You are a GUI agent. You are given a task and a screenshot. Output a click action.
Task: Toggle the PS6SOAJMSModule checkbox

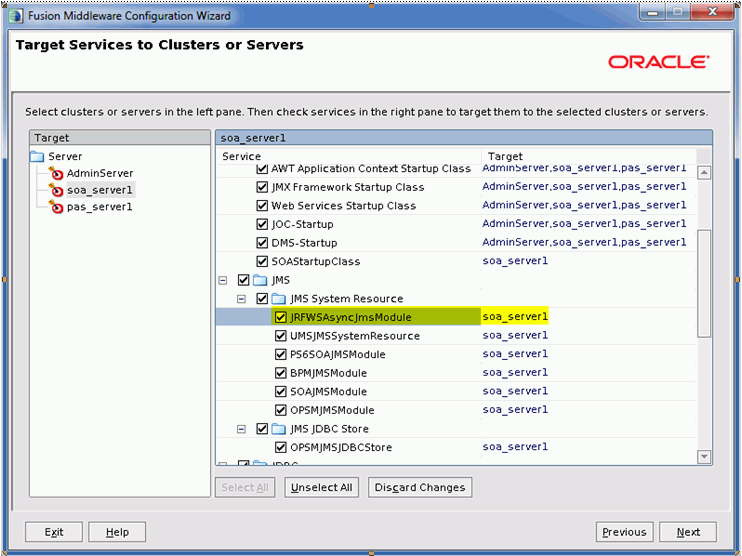(x=281, y=354)
